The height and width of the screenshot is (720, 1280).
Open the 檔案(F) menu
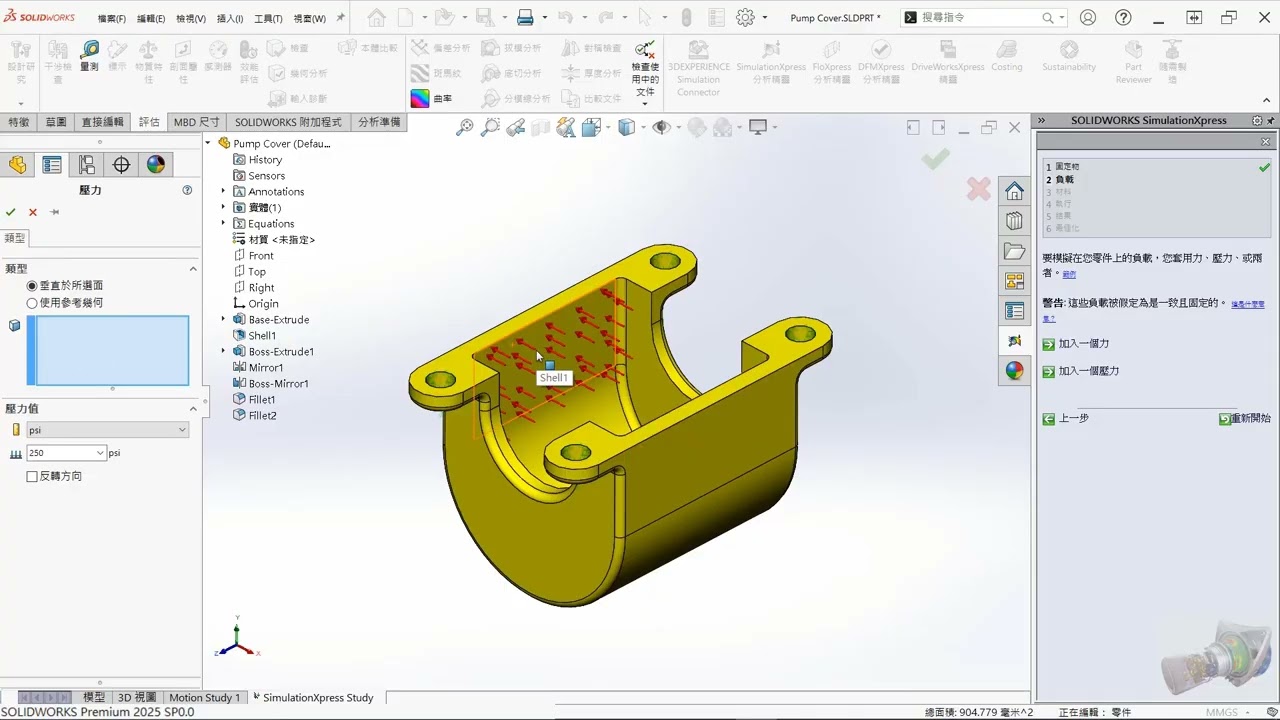pos(112,18)
